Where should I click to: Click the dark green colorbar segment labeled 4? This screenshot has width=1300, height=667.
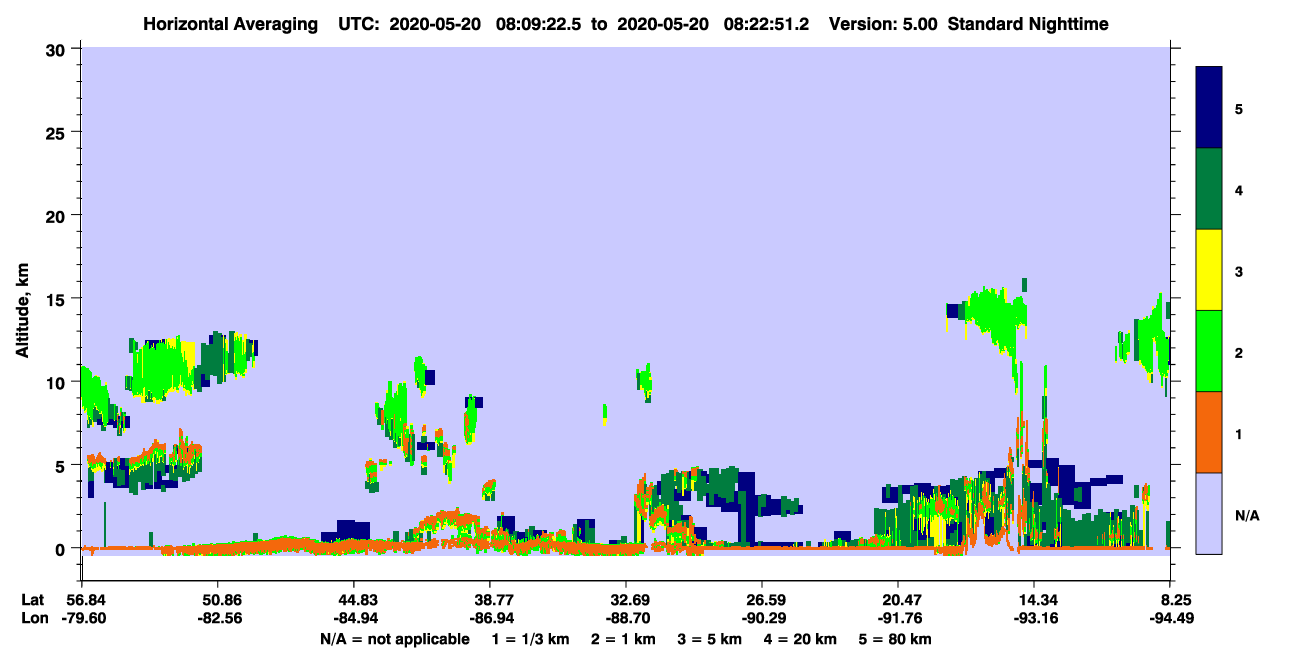coord(1209,189)
